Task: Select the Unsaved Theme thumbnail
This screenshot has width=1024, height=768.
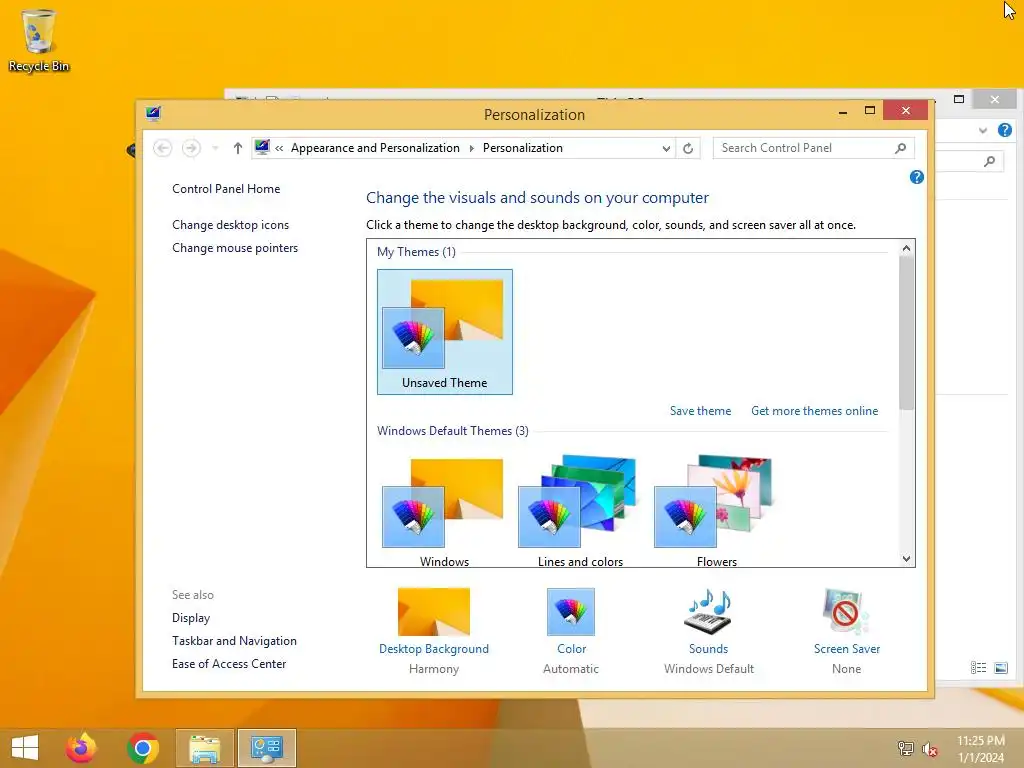Action: [445, 332]
